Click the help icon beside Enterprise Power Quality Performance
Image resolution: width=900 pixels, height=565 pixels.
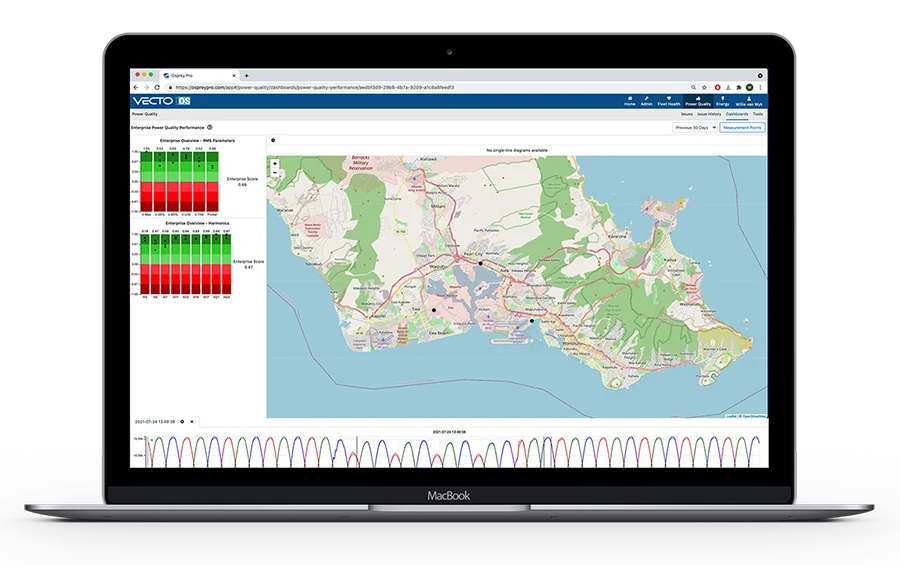[210, 127]
